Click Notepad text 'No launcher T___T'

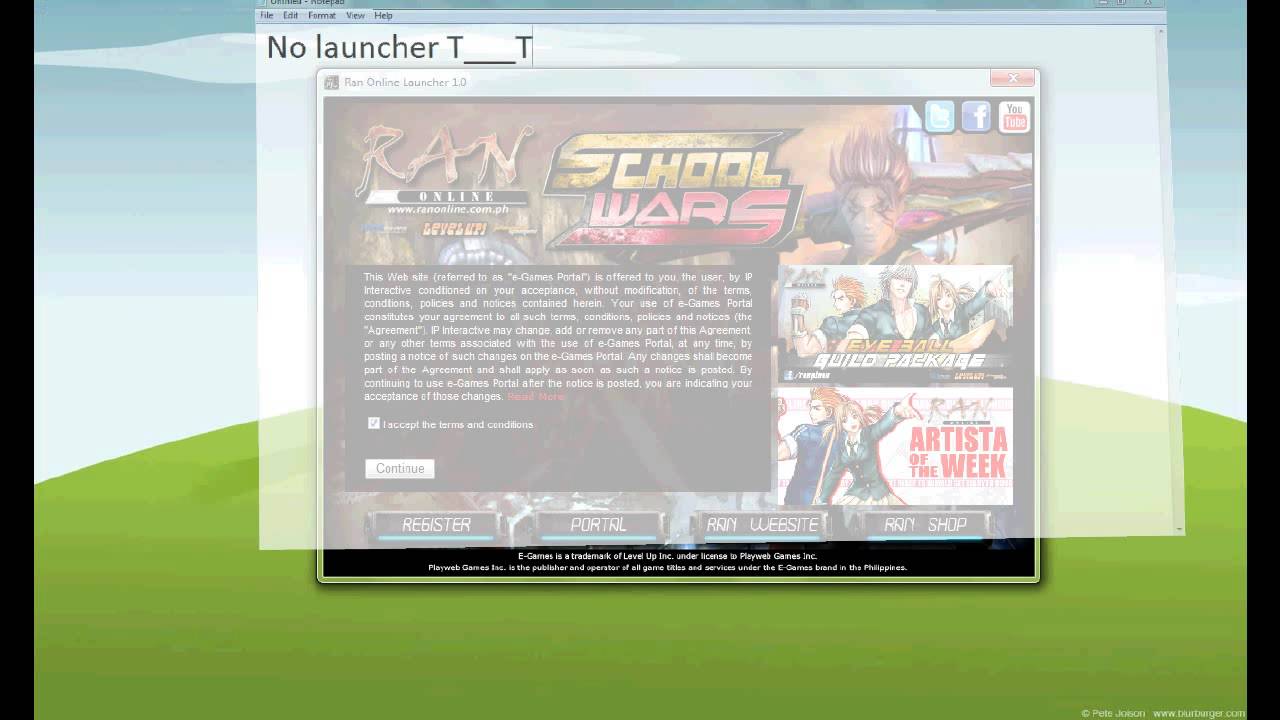tap(399, 47)
